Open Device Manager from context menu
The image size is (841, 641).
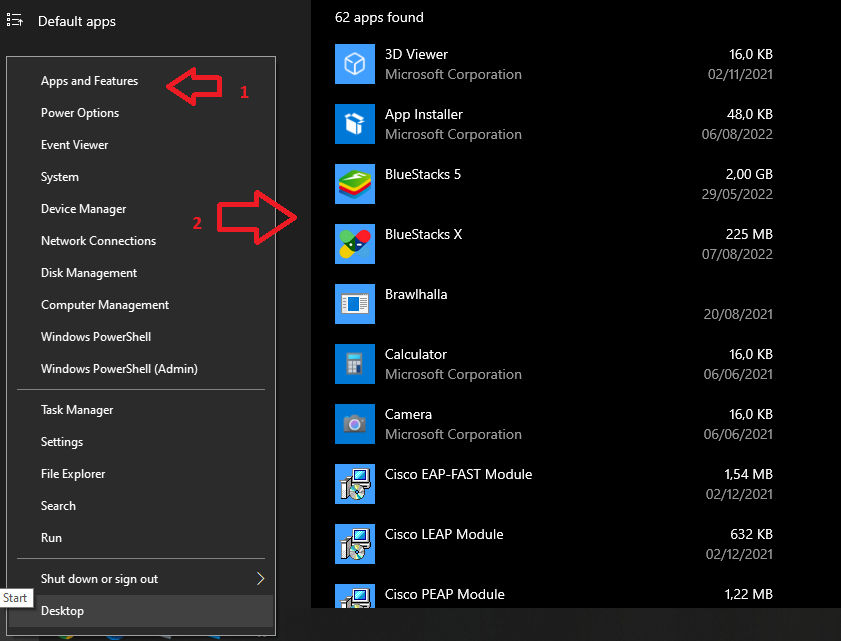click(84, 209)
